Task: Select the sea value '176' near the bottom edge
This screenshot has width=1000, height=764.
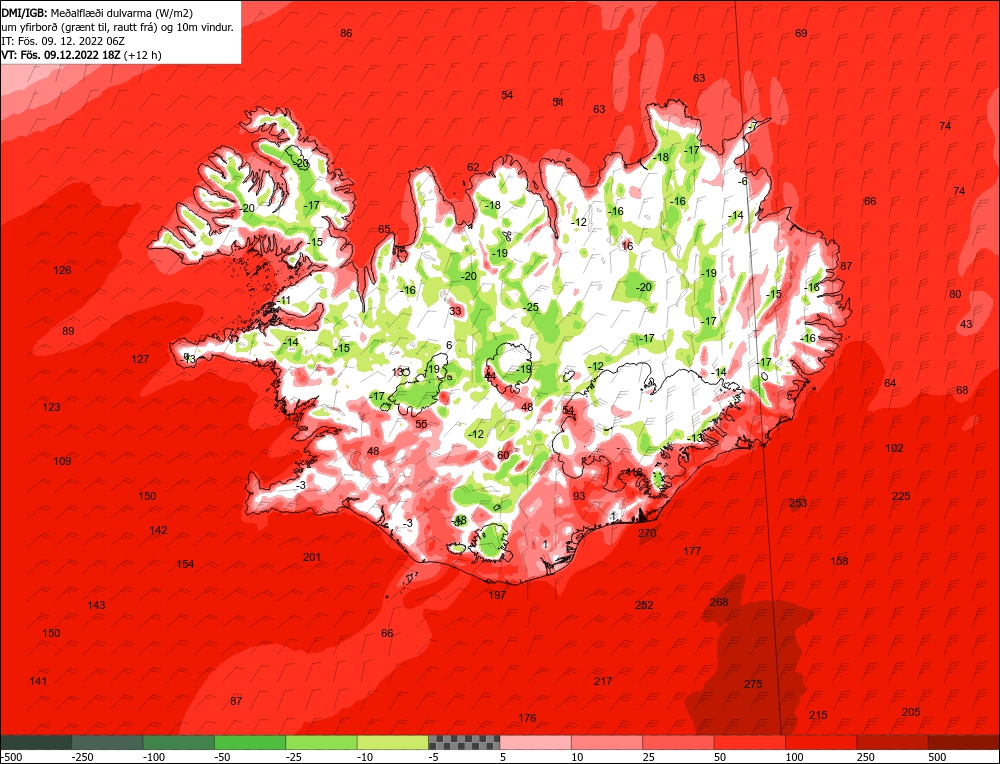Action: click(x=527, y=718)
